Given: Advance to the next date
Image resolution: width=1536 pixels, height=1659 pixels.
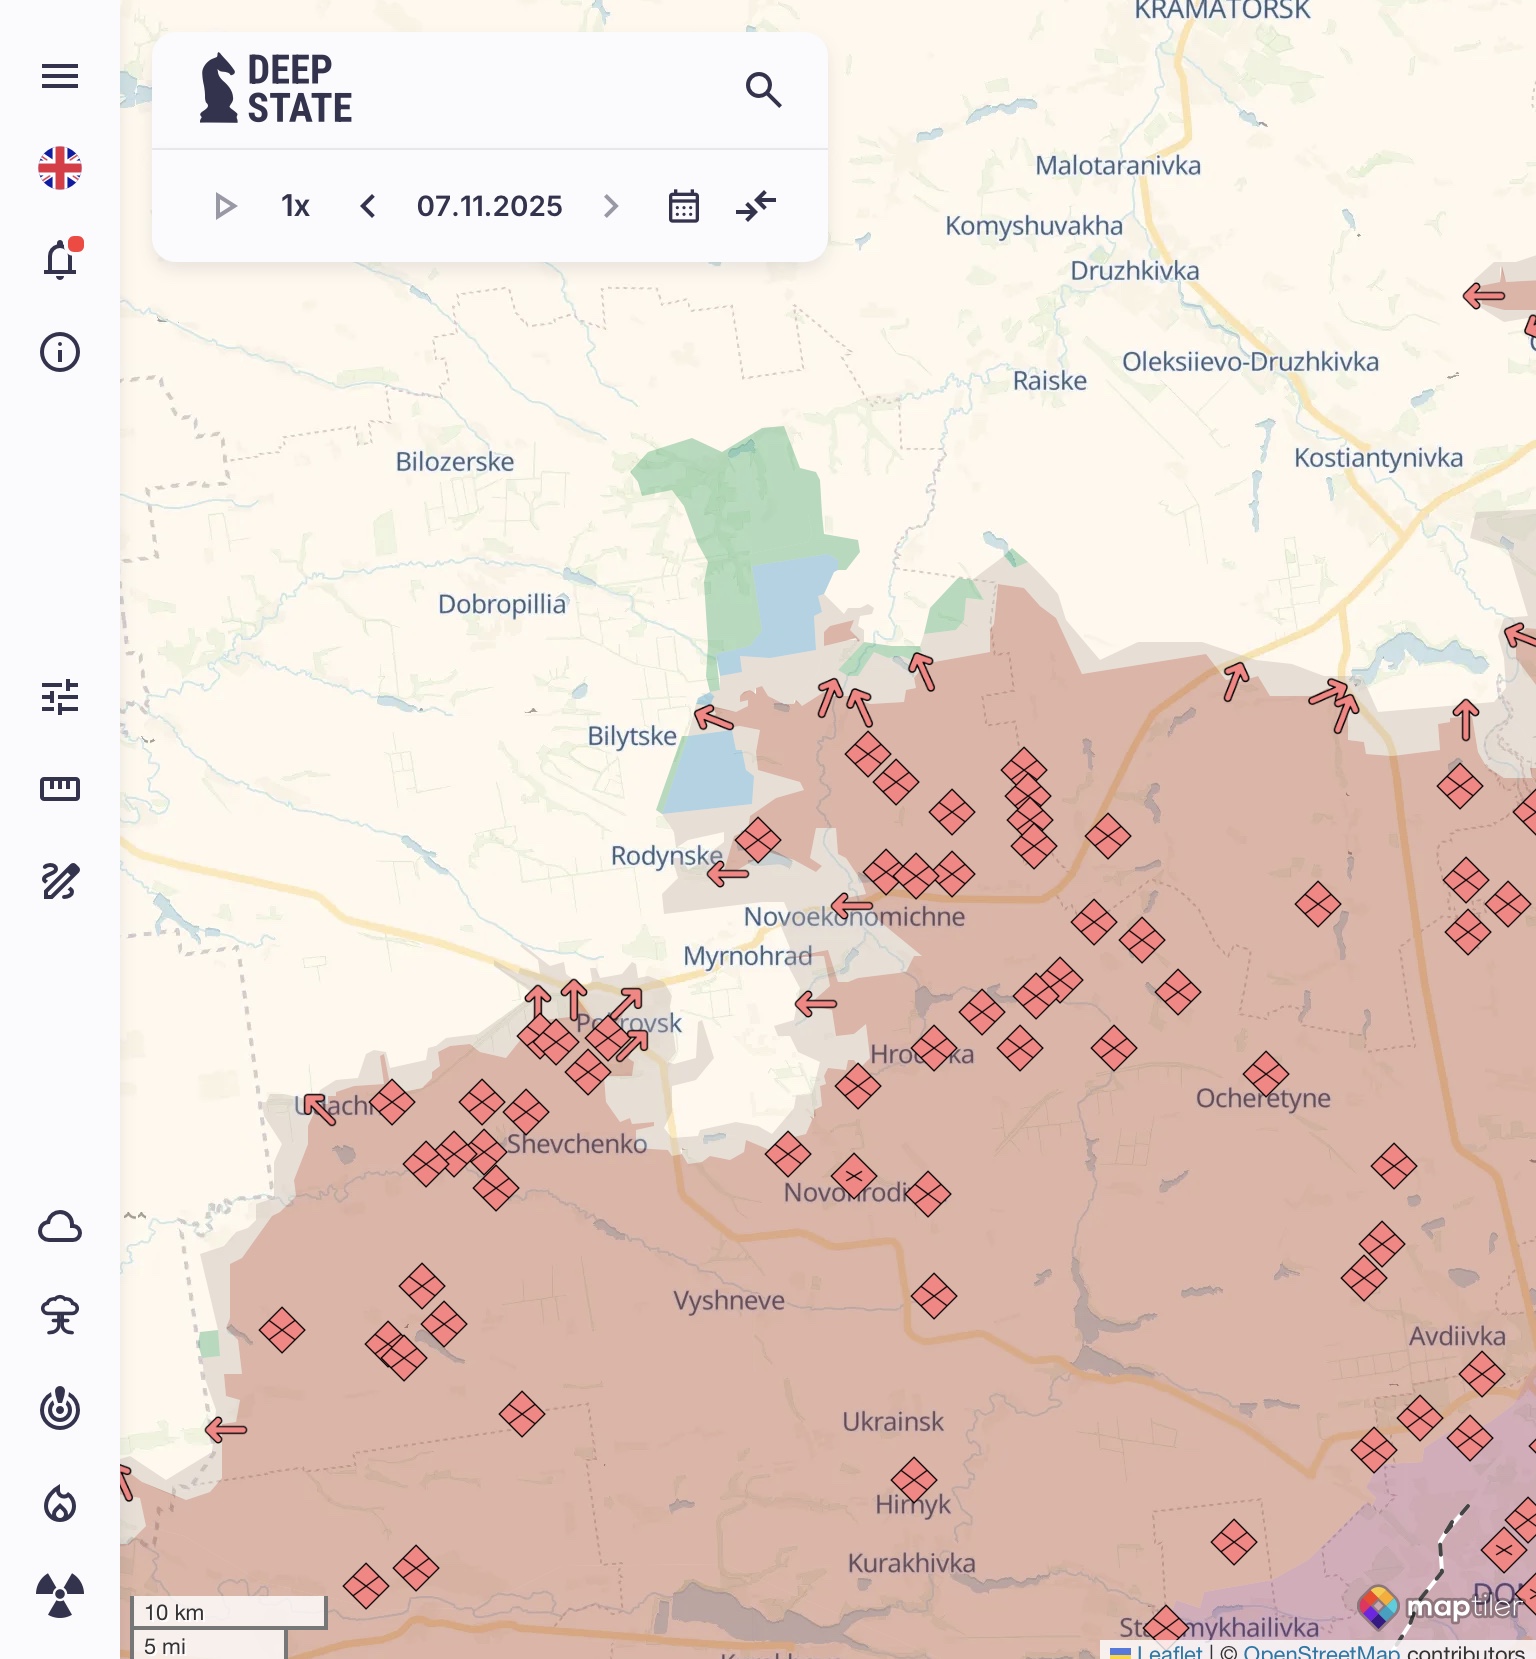Looking at the screenshot, I should [x=611, y=206].
